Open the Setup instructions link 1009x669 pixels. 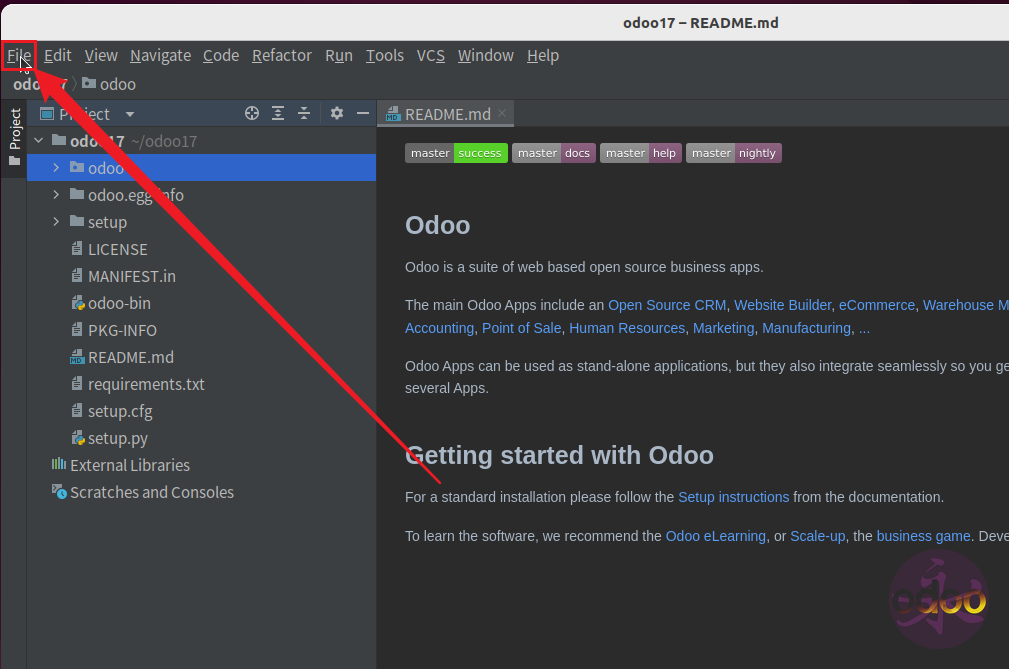tap(734, 497)
